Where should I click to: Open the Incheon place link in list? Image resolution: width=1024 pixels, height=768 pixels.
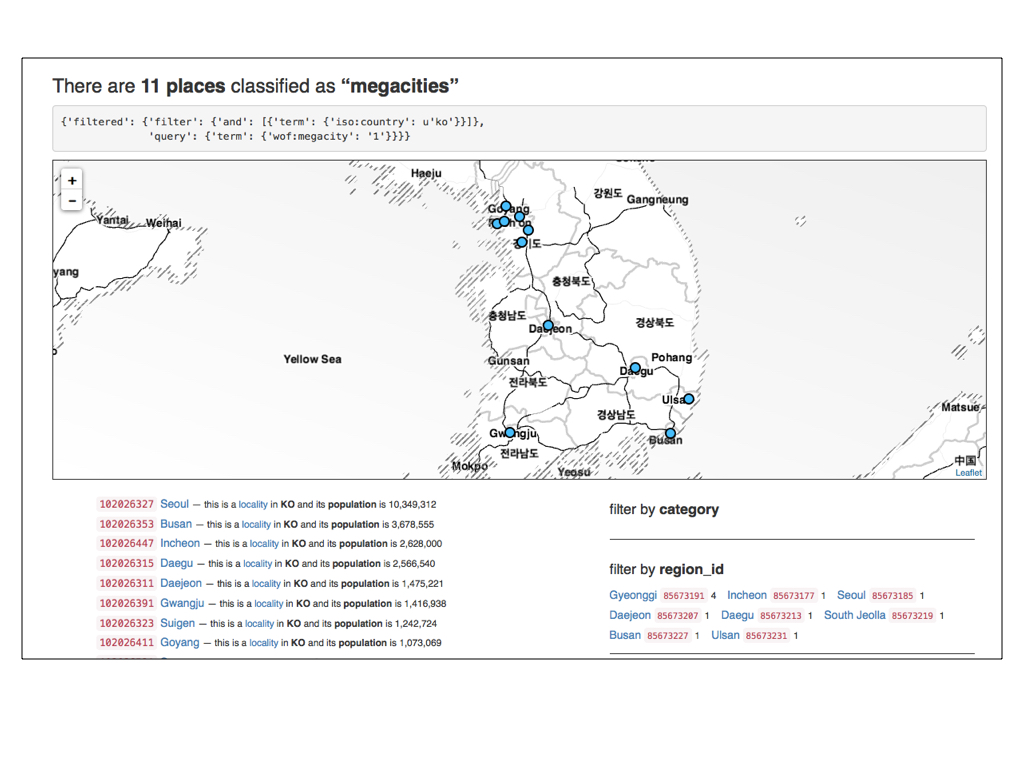tap(180, 543)
